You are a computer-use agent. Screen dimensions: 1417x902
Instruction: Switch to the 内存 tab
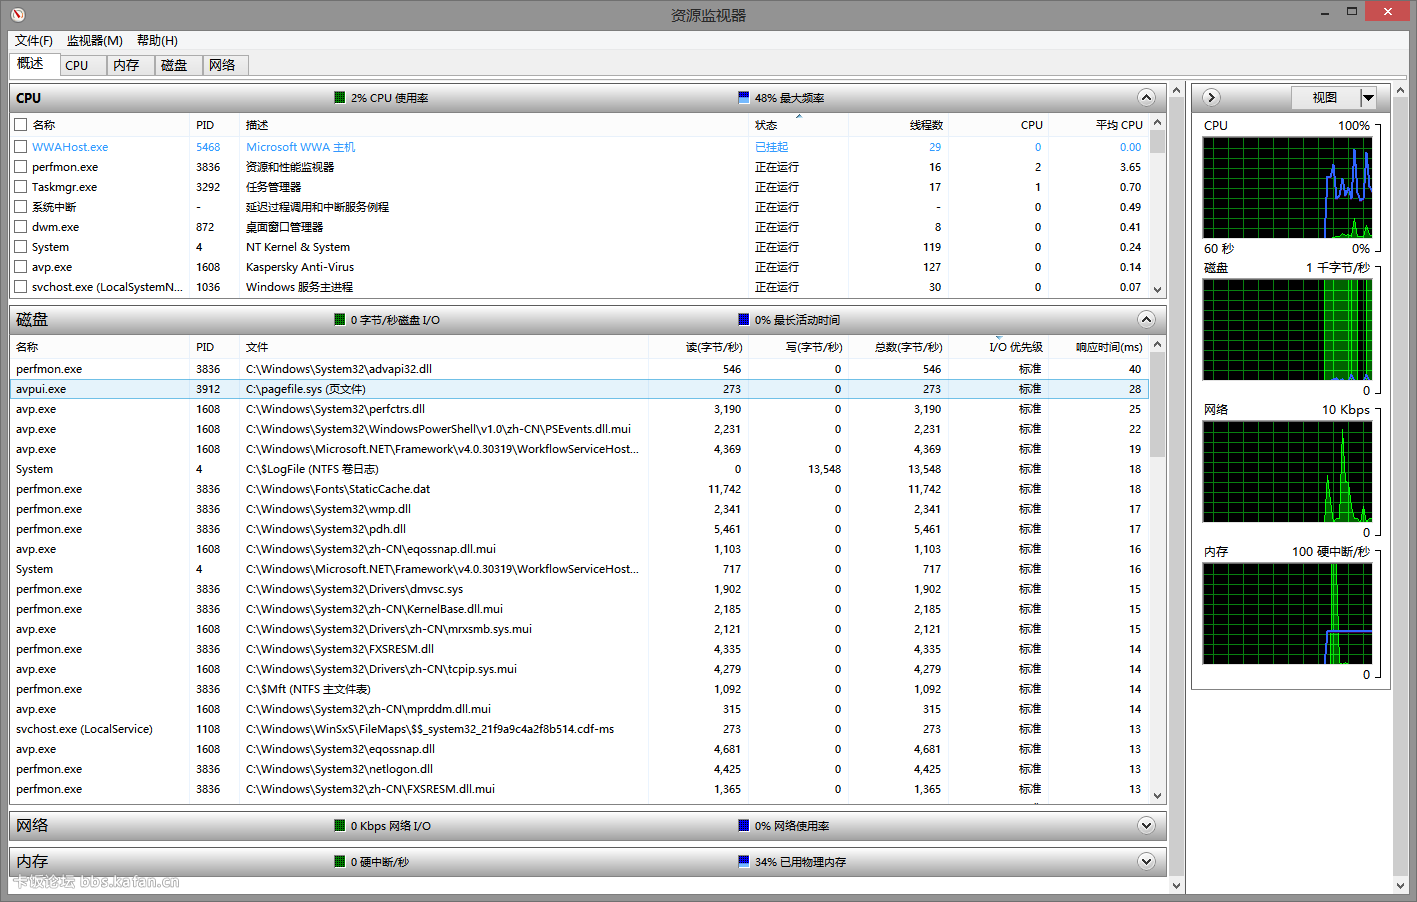tap(130, 65)
